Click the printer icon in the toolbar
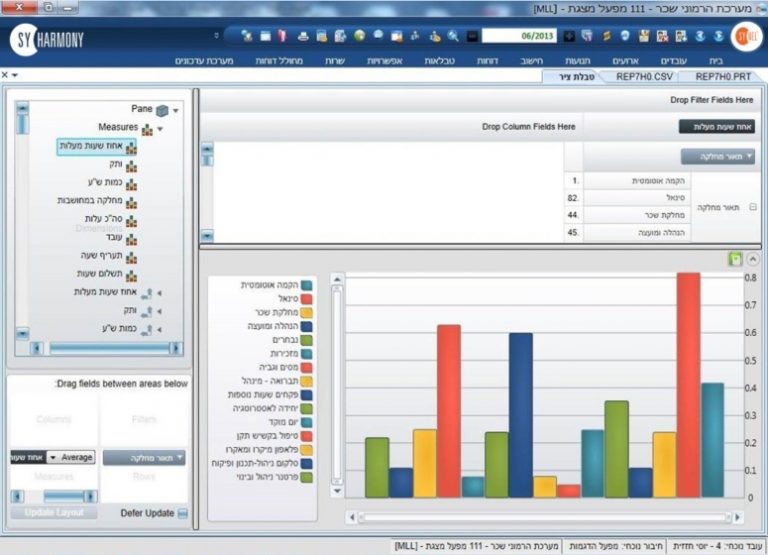Viewport: 768px width, 555px height. 303,36
